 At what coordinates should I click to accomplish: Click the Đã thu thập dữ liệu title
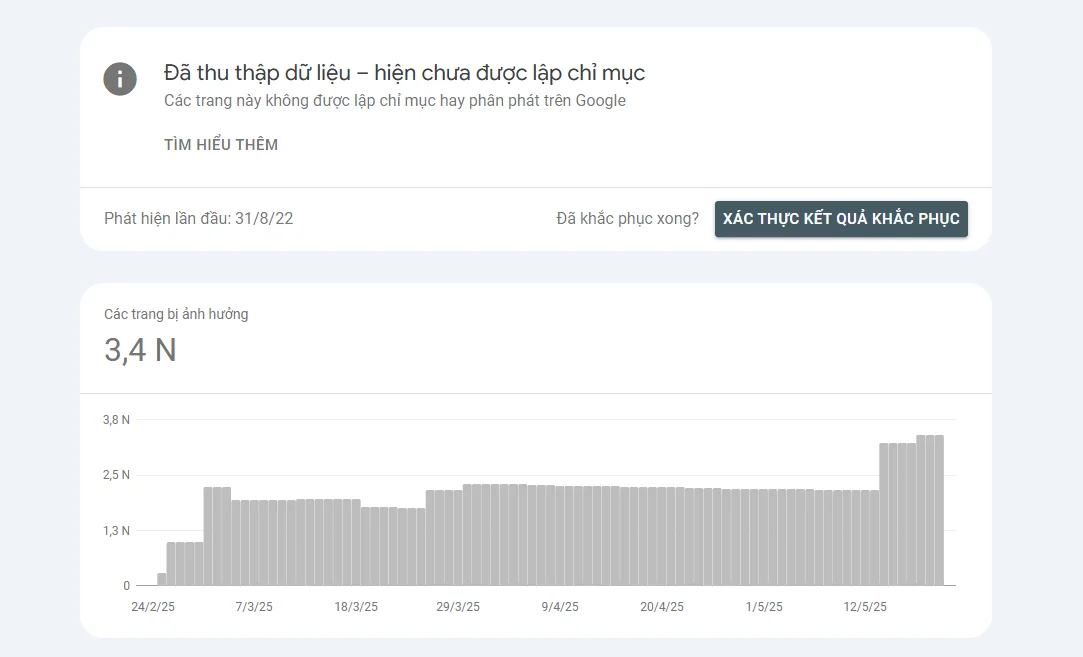point(405,73)
